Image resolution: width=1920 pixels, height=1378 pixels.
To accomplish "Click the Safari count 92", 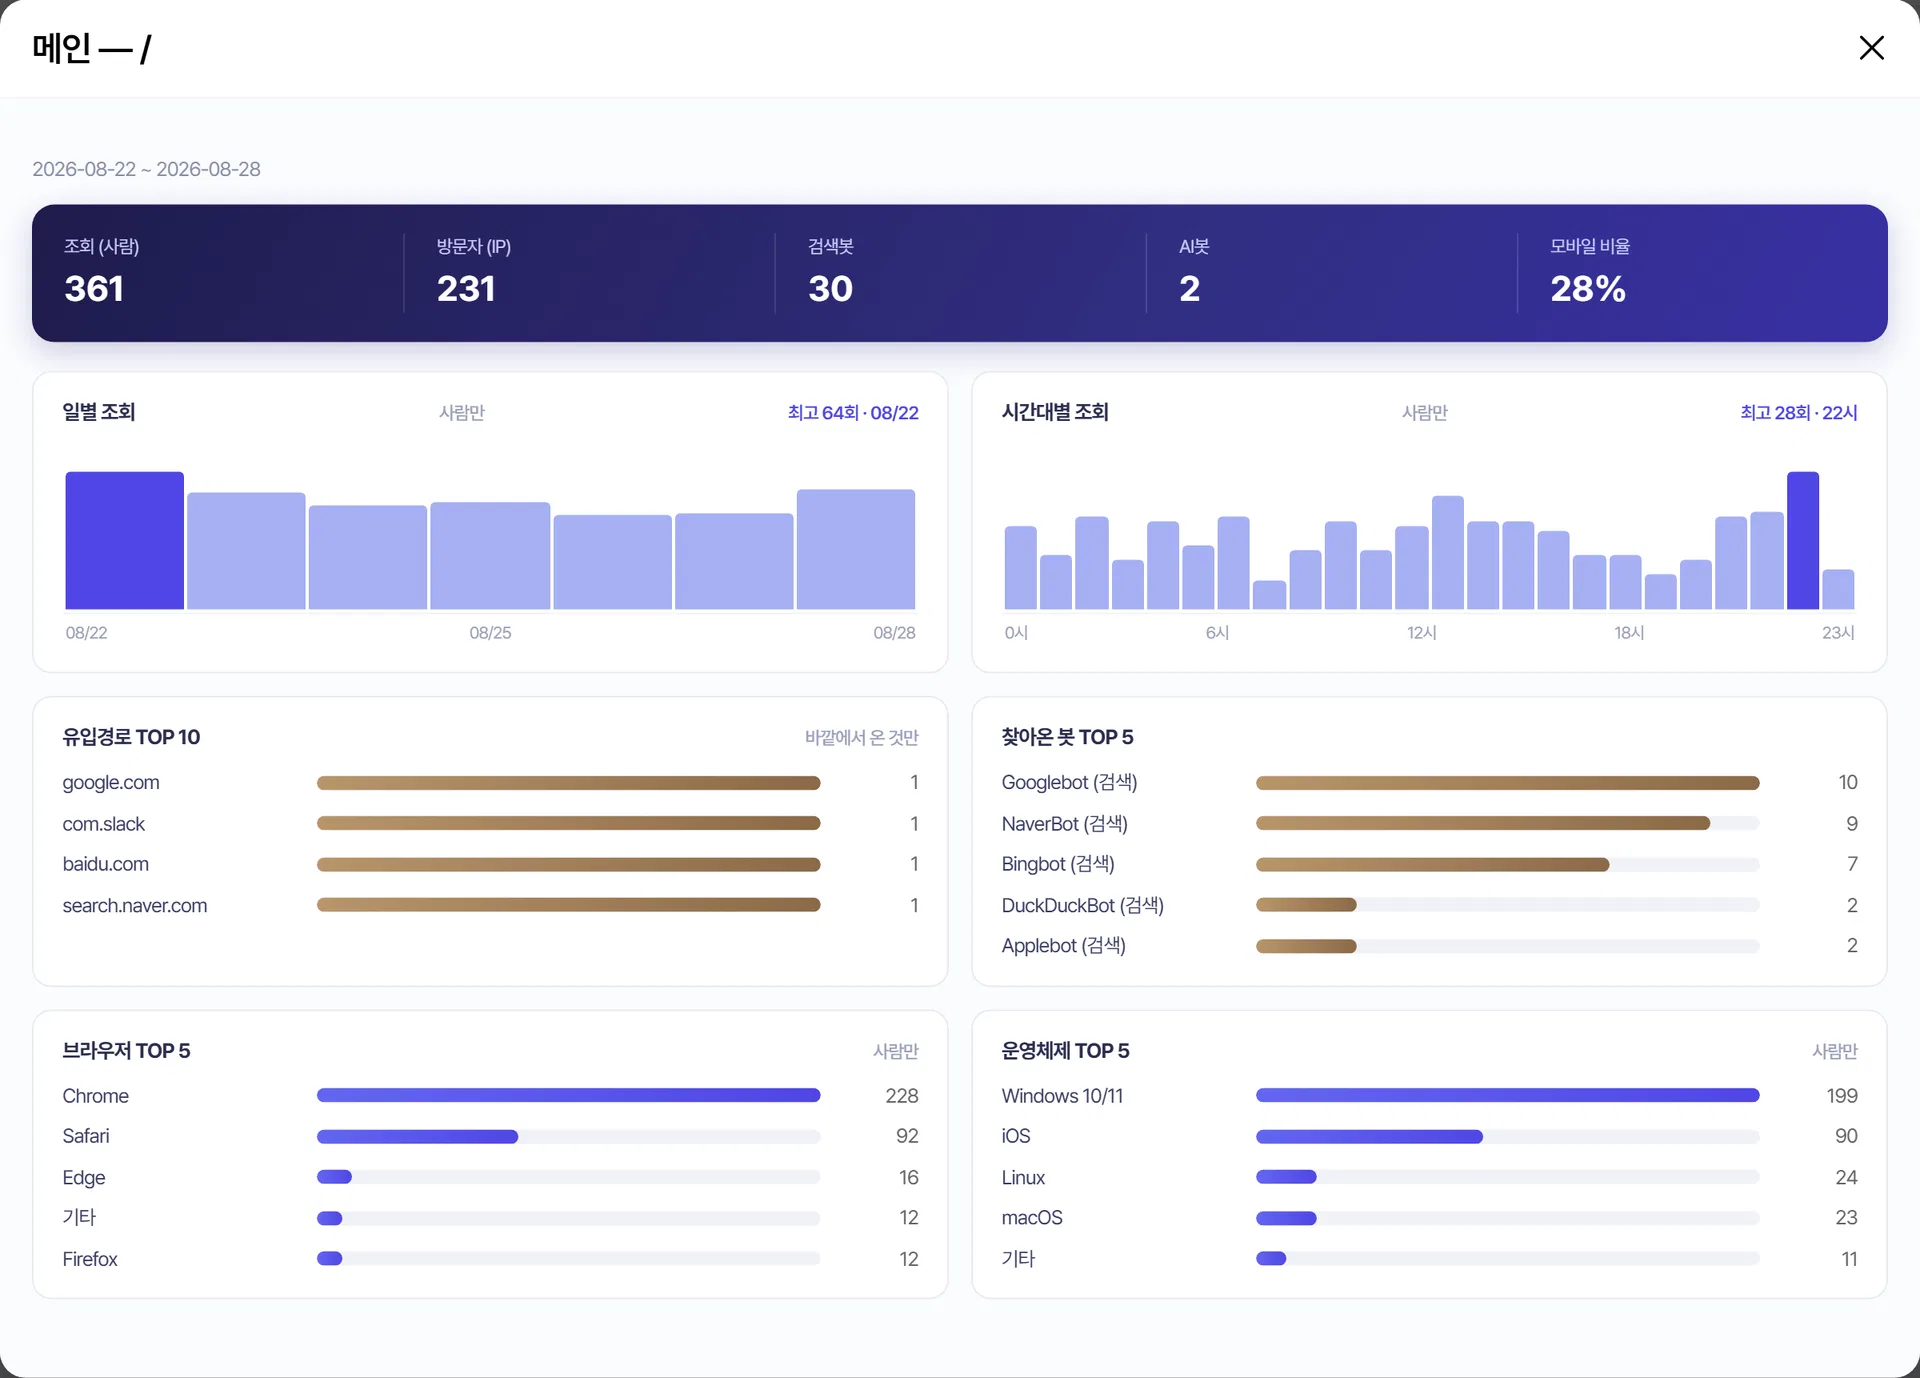I will click(x=907, y=1136).
